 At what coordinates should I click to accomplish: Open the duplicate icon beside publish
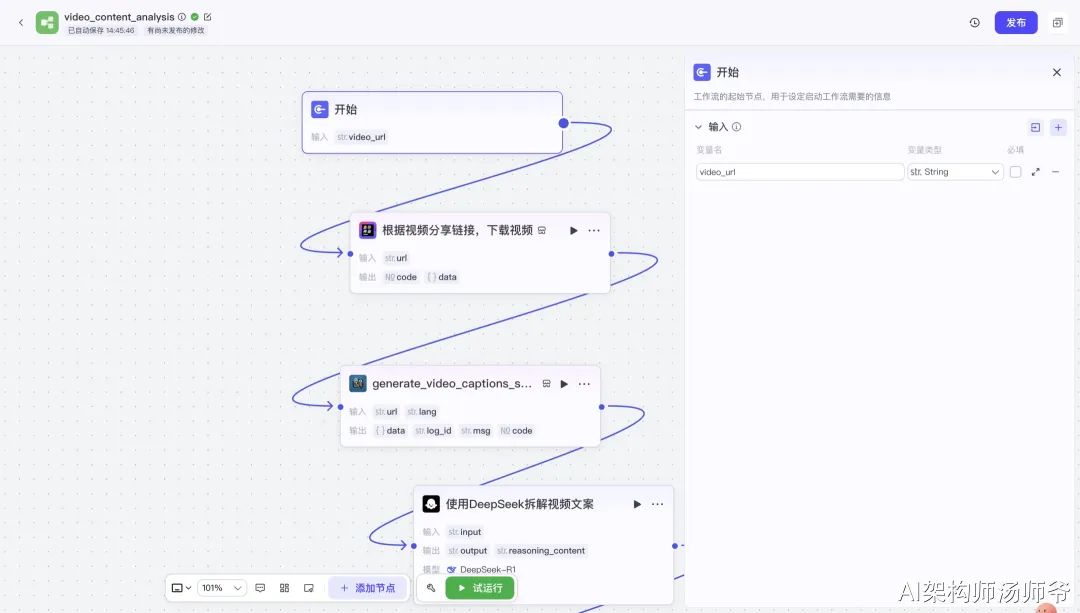click(x=1058, y=23)
